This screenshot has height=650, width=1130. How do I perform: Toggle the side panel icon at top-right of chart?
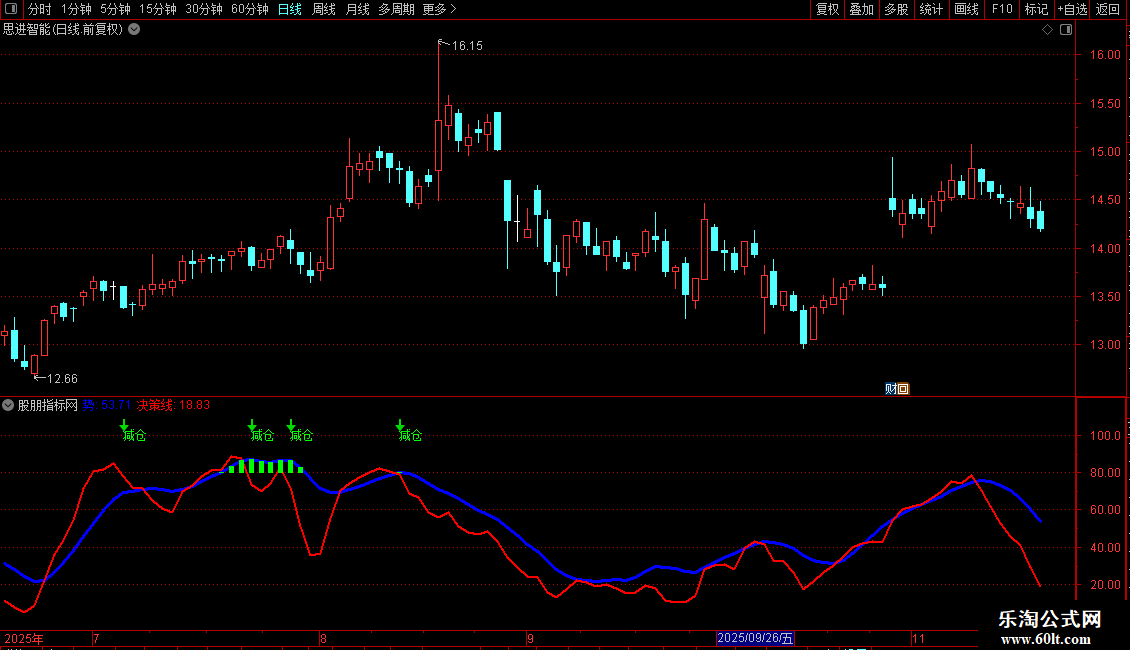[x=1067, y=30]
